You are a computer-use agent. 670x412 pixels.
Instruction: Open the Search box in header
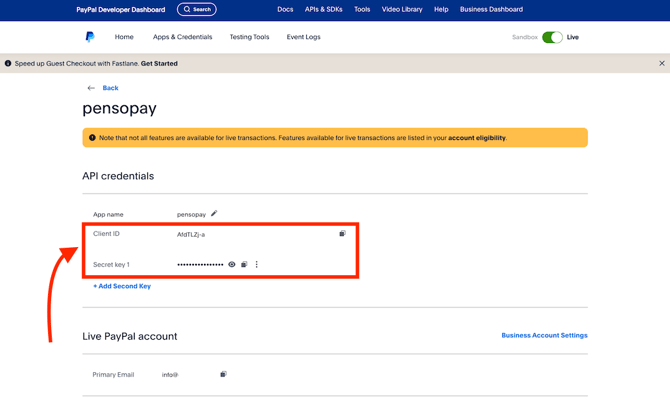click(x=197, y=9)
